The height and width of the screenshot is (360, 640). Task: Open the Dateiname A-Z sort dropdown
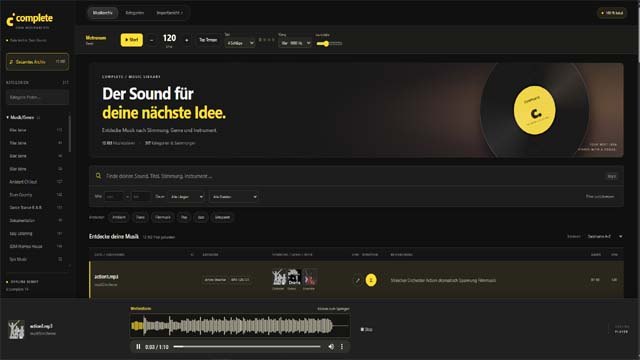click(605, 236)
